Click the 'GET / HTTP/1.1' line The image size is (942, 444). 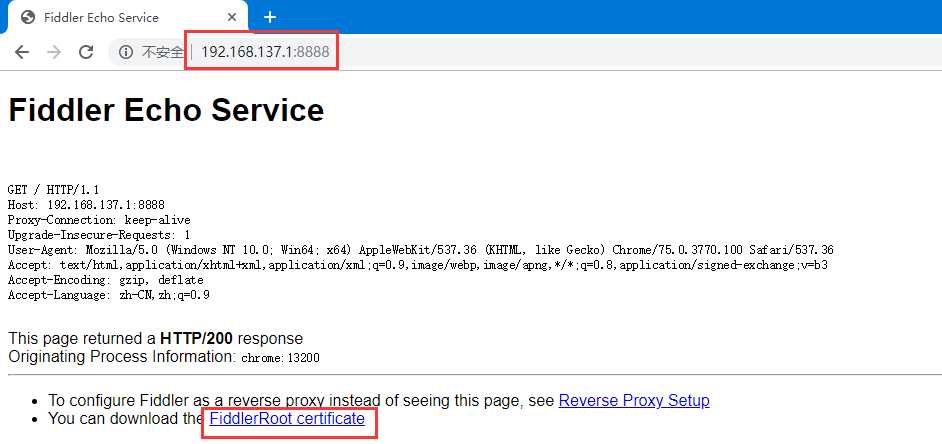(x=53, y=190)
